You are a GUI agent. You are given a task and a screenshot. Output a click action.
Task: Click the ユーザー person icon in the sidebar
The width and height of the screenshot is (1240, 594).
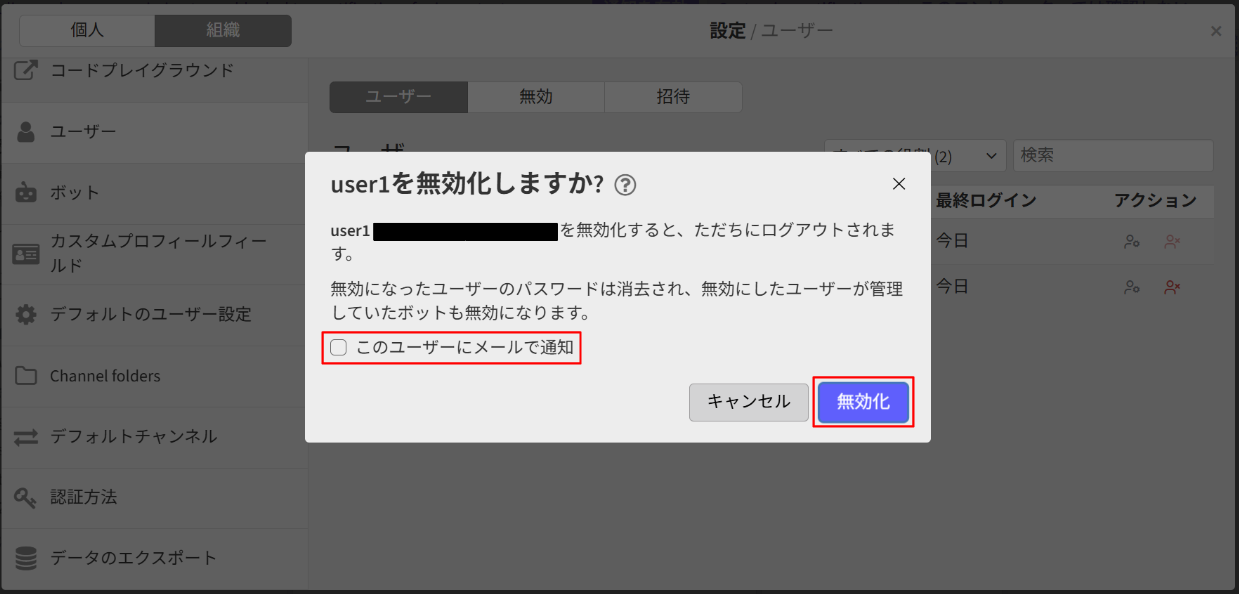[24, 131]
